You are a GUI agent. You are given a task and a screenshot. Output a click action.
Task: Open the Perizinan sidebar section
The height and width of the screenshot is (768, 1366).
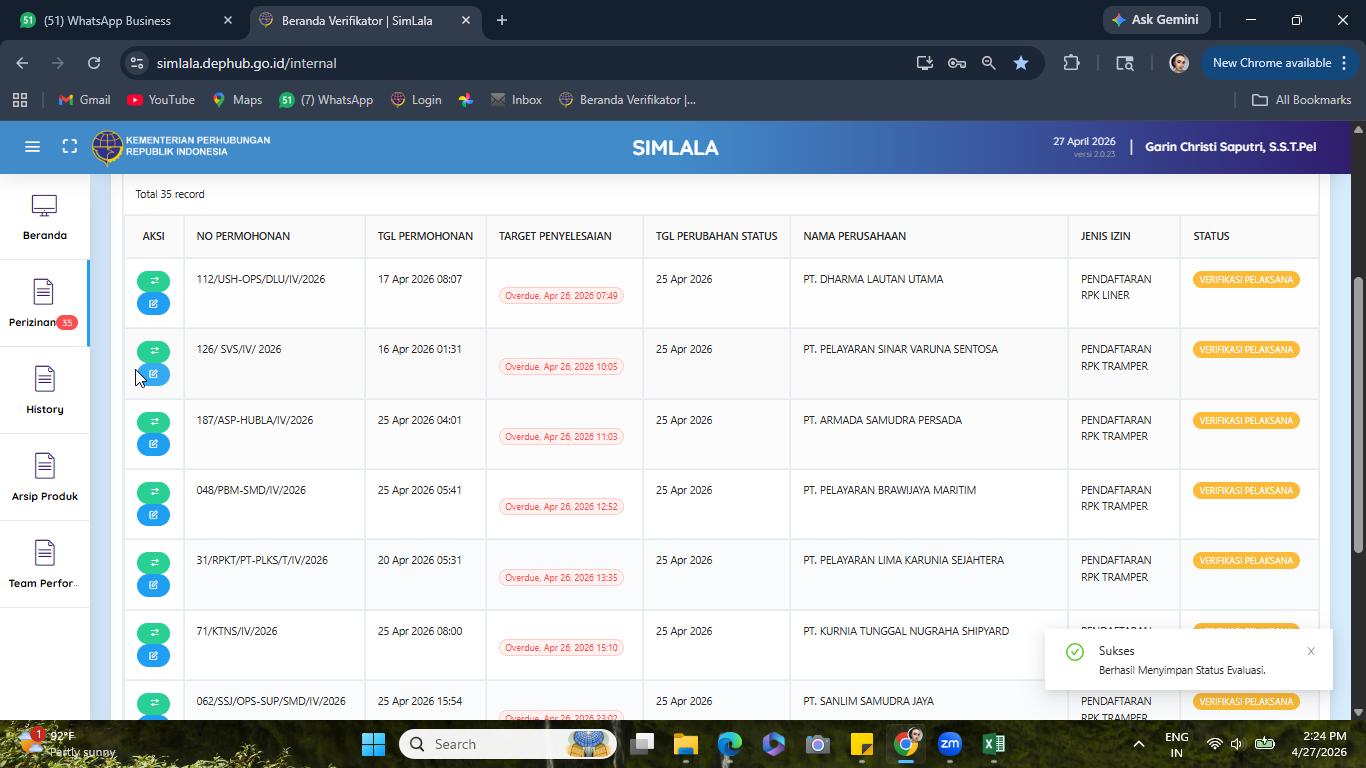(x=44, y=304)
